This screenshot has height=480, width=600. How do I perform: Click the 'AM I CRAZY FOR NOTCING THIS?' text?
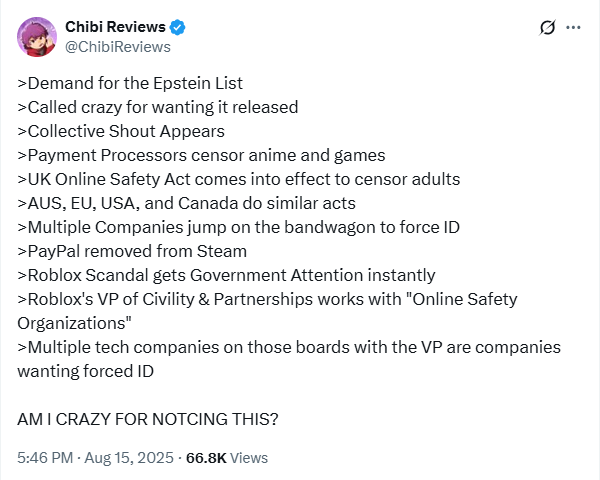pos(148,419)
